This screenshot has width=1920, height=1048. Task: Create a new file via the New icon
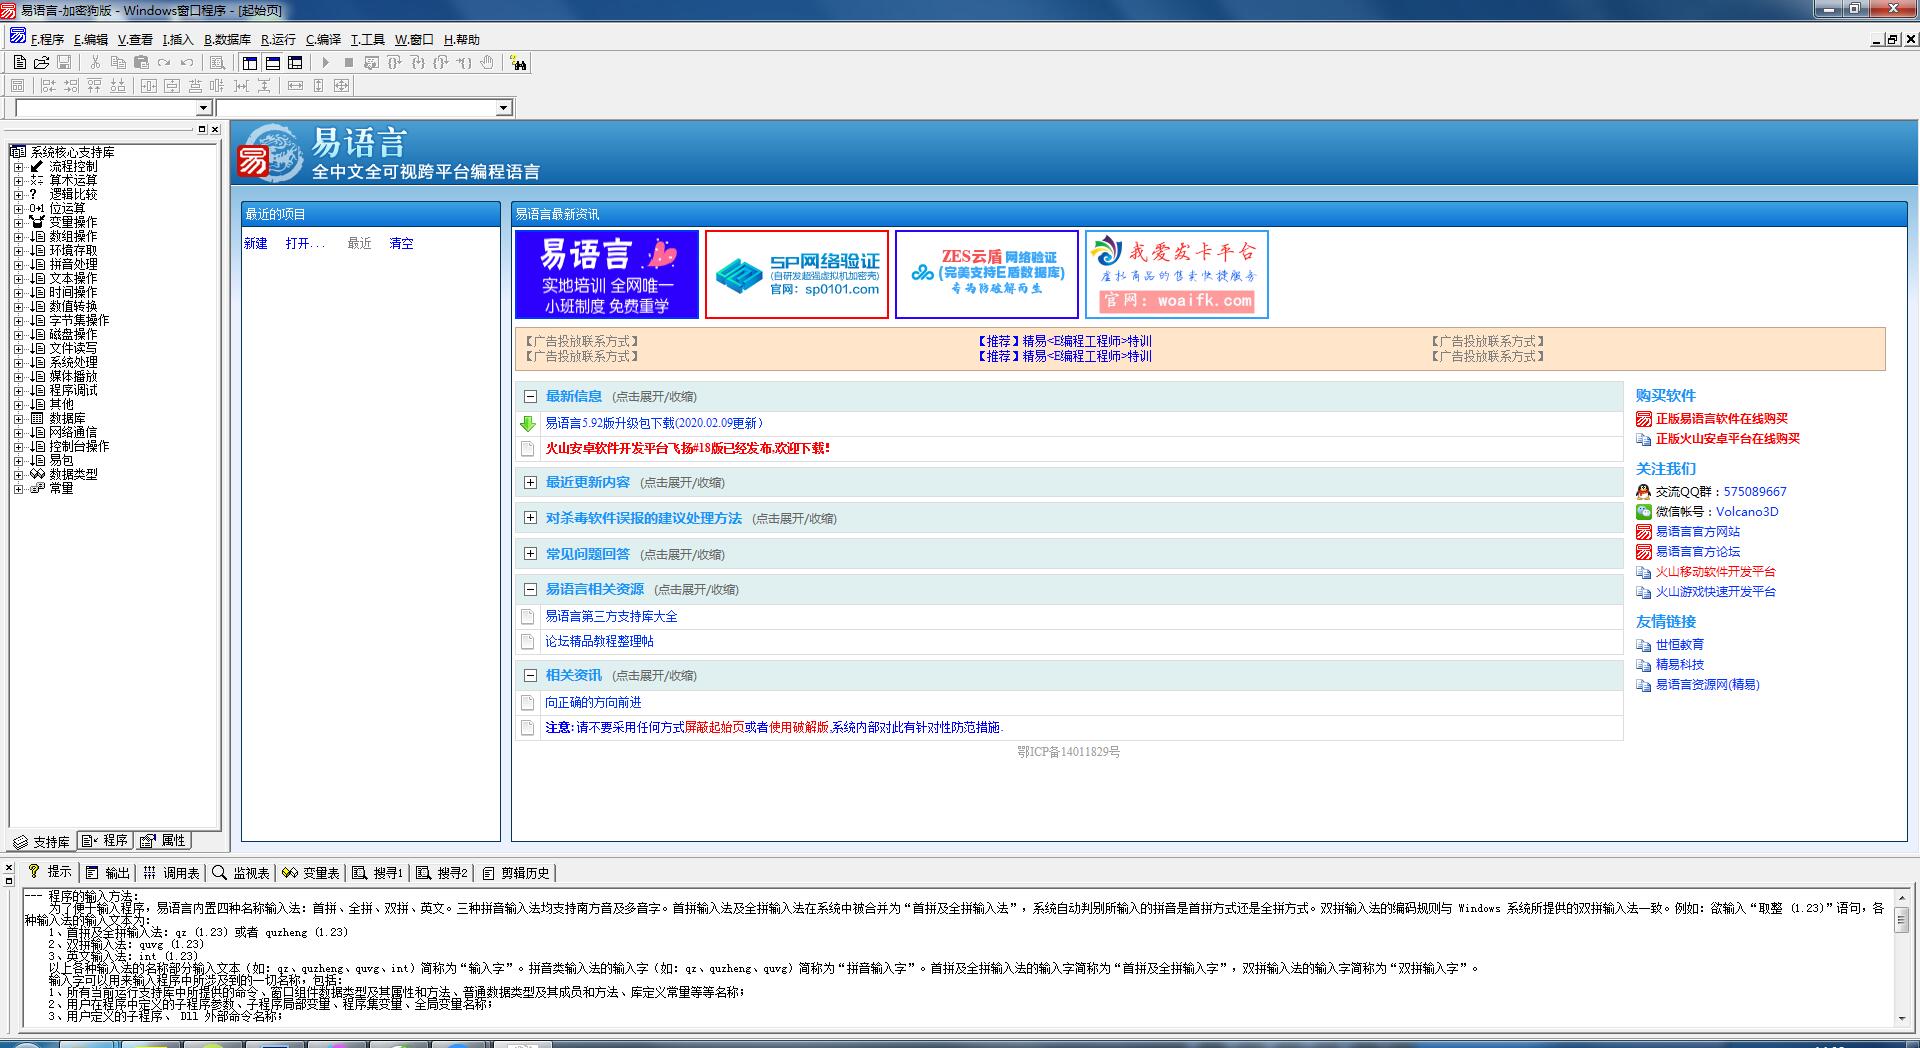19,62
